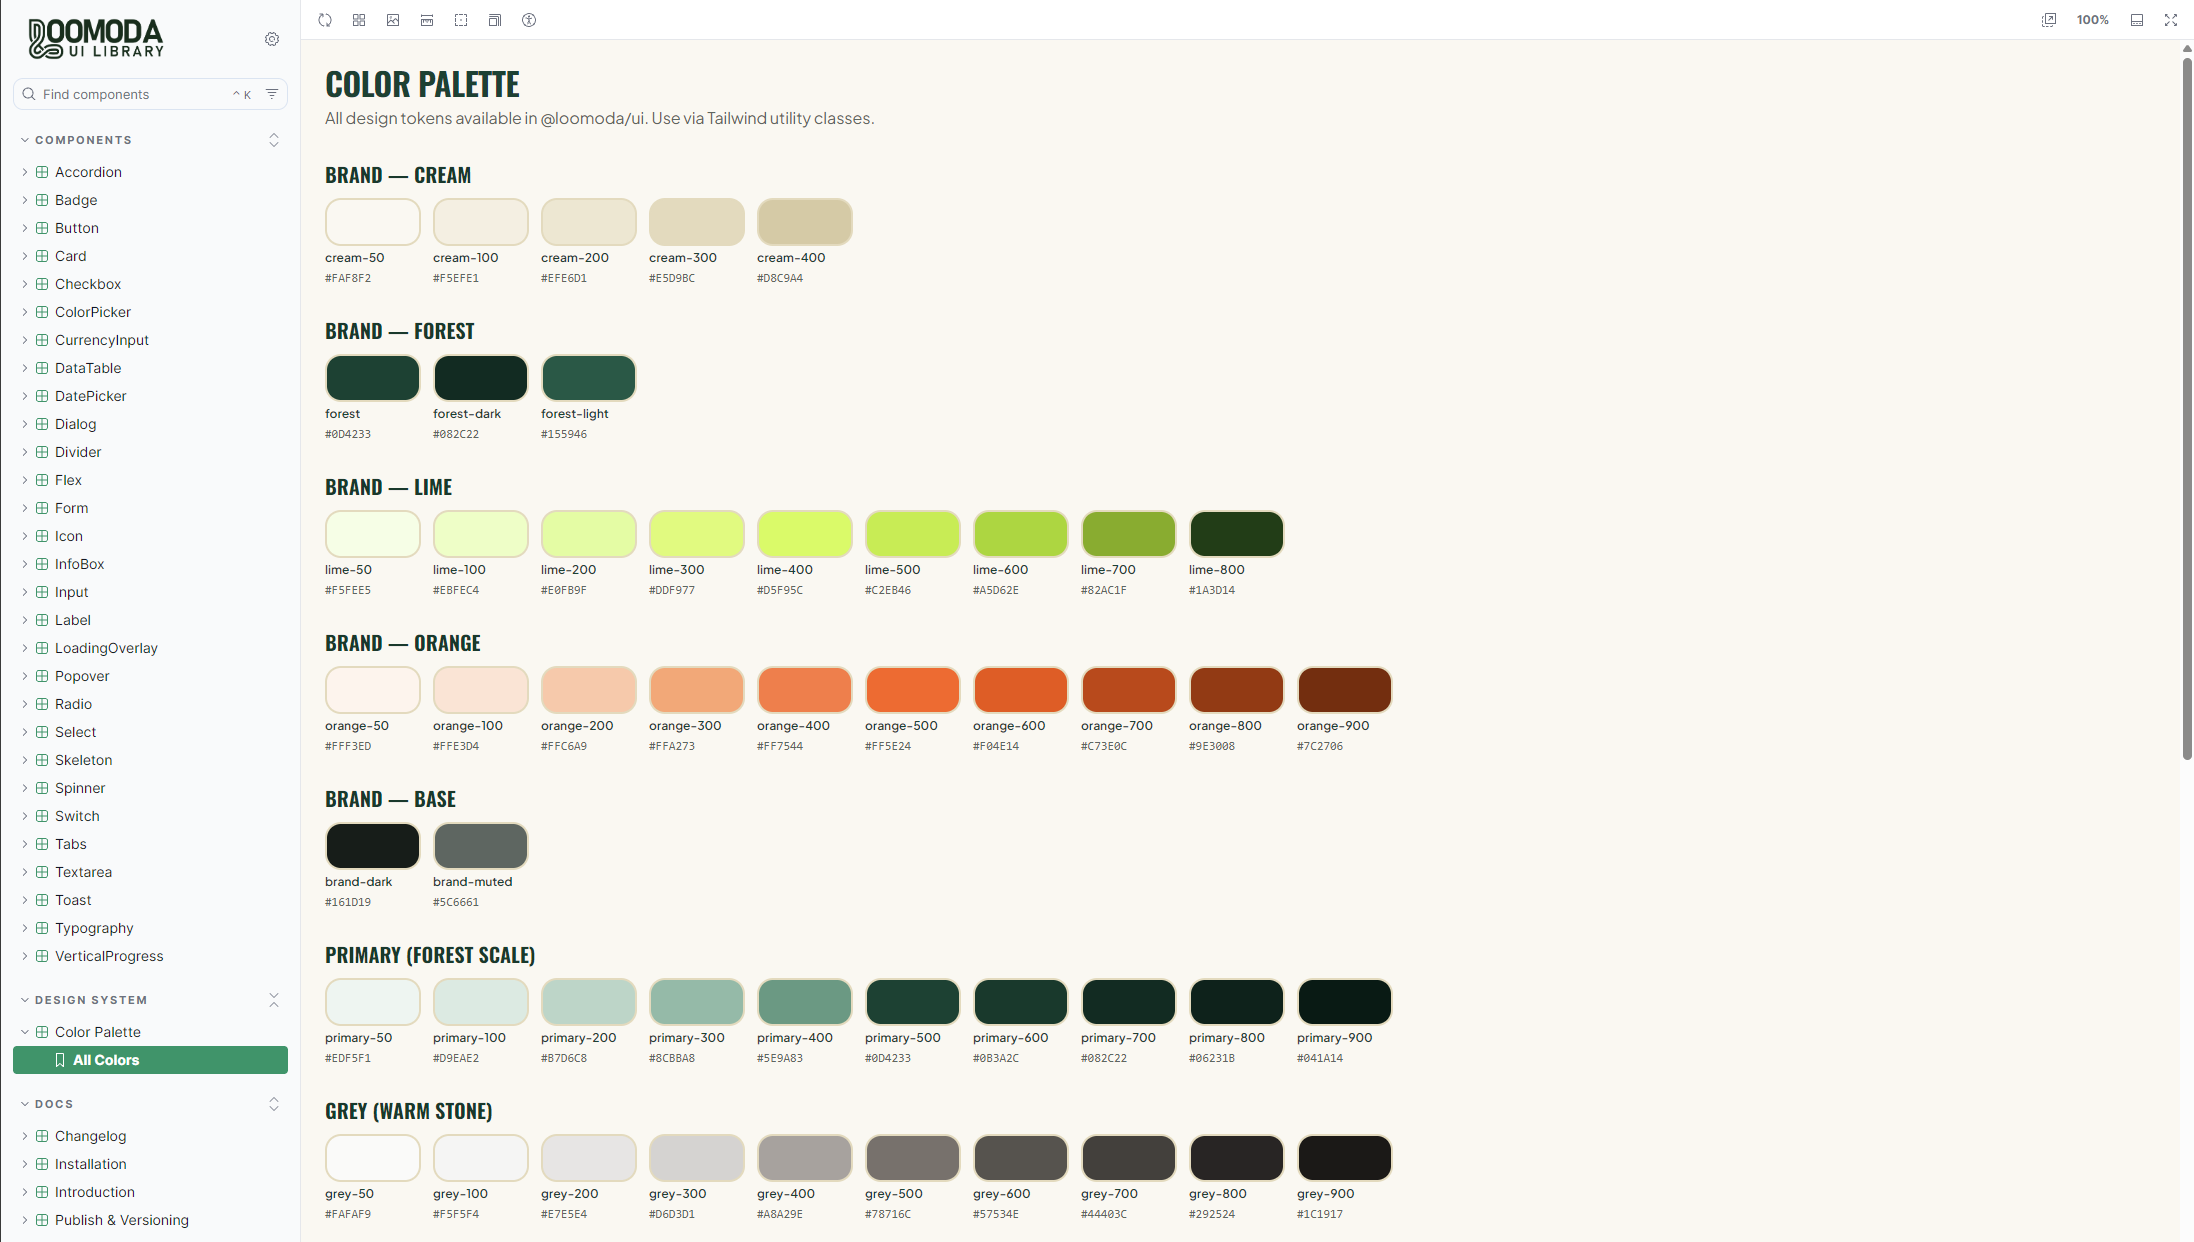Enable the measure ruler tool
2194x1242 pixels.
427,20
